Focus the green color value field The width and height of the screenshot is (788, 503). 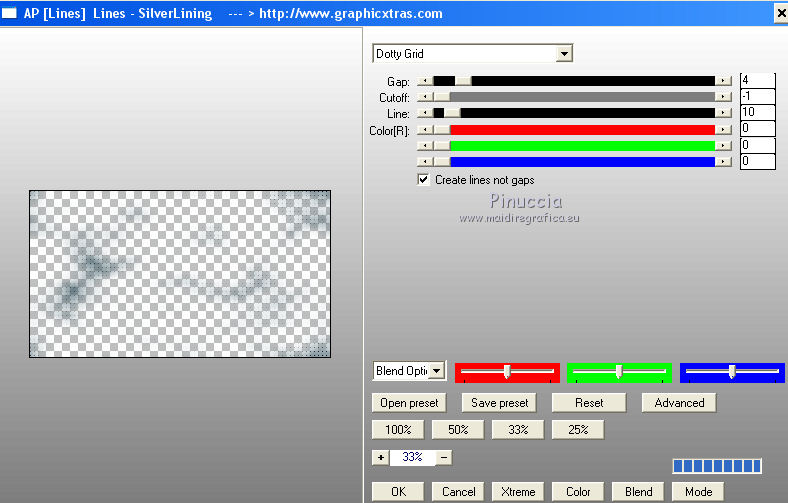coord(758,145)
